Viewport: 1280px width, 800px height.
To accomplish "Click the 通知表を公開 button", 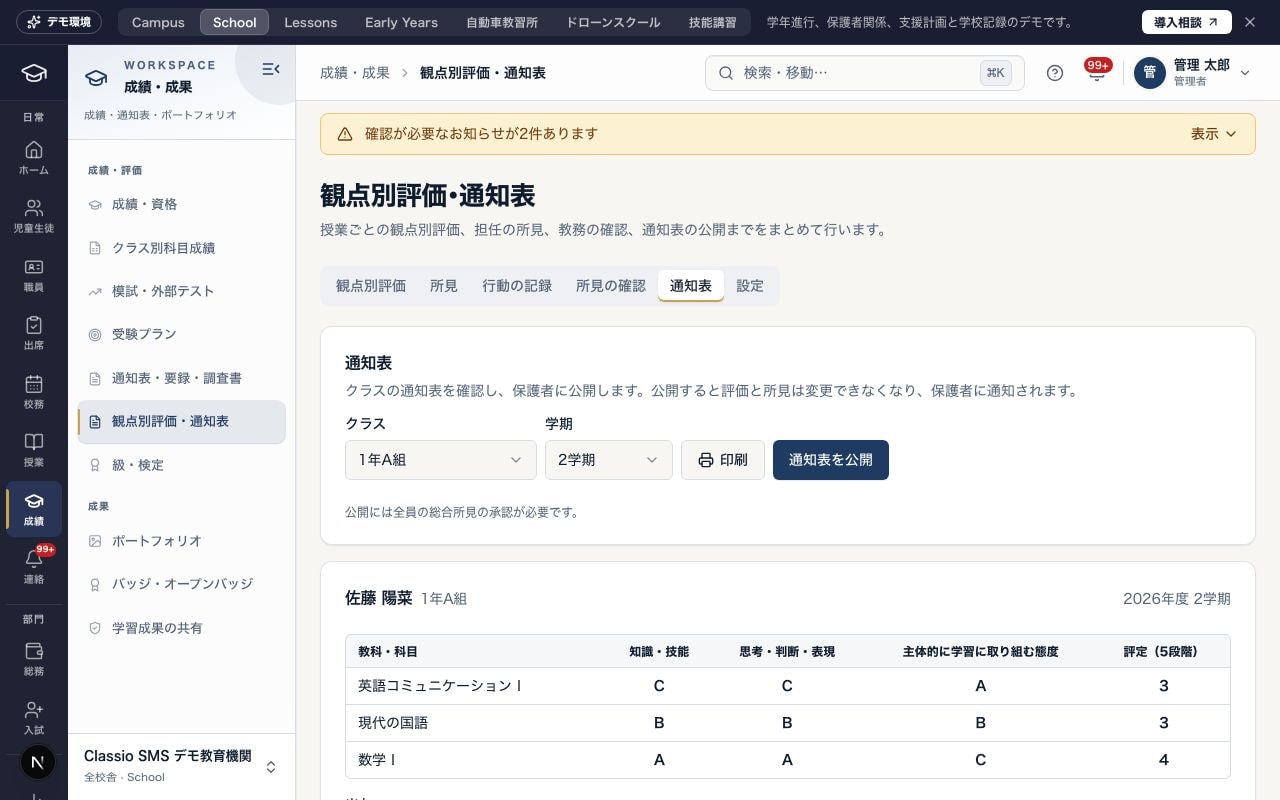I will (x=831, y=460).
